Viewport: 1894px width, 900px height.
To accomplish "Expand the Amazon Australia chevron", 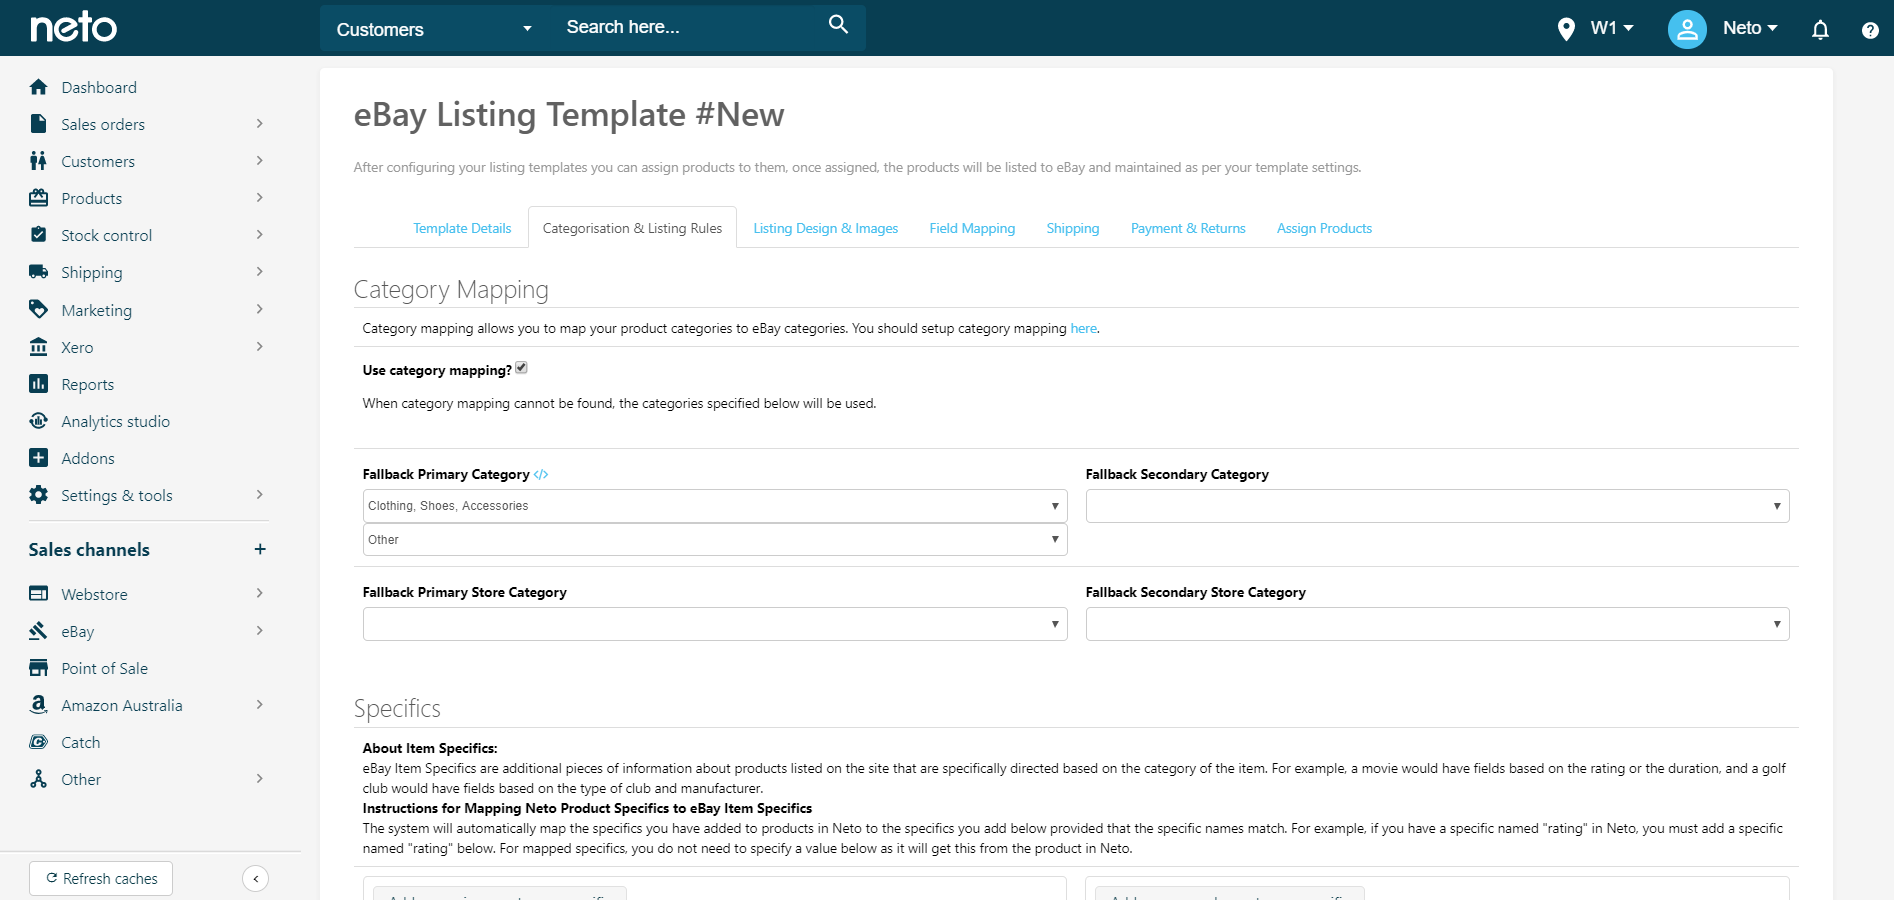I will click(x=260, y=705).
